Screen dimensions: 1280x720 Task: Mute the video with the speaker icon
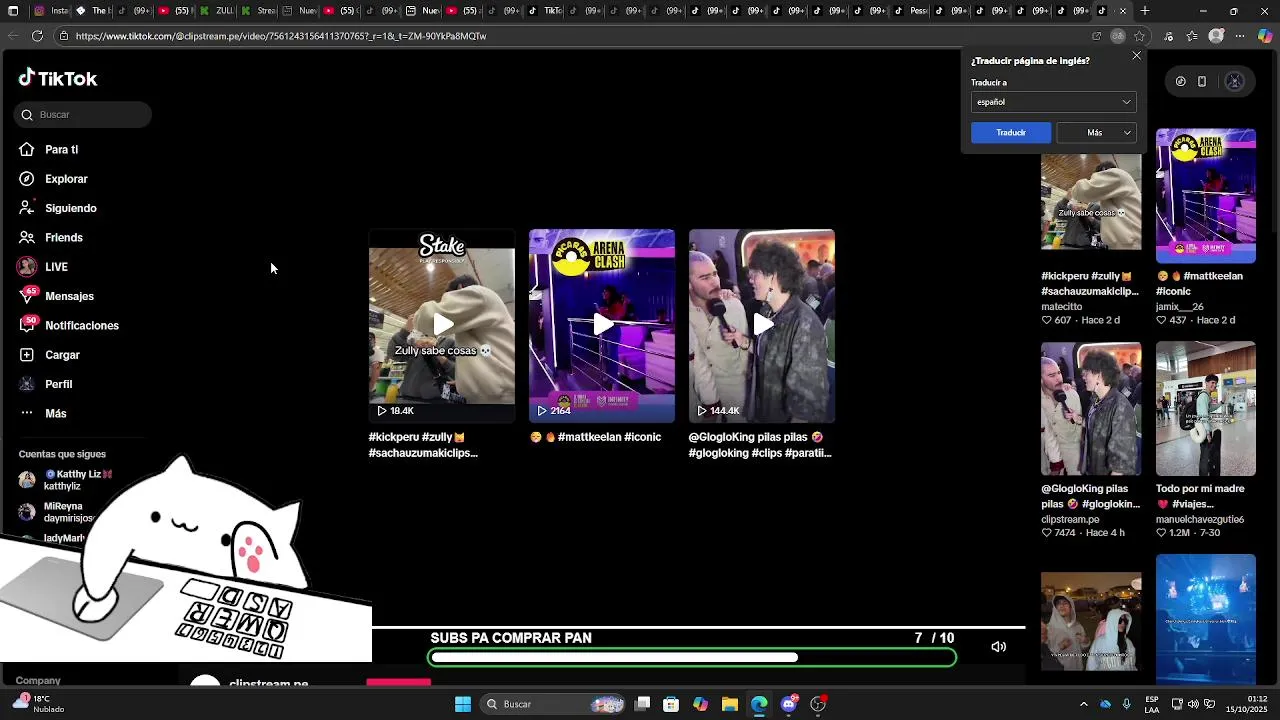point(998,647)
